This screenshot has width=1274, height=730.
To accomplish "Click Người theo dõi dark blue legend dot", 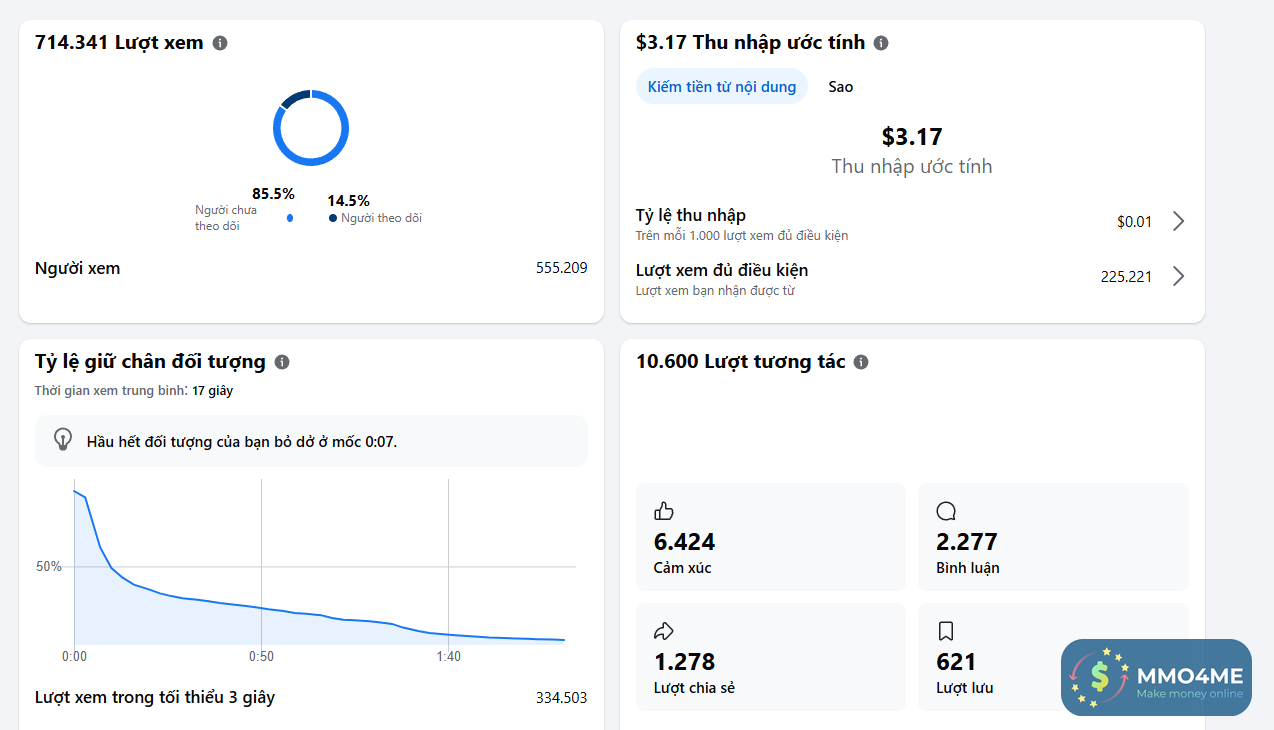I will pos(333,218).
